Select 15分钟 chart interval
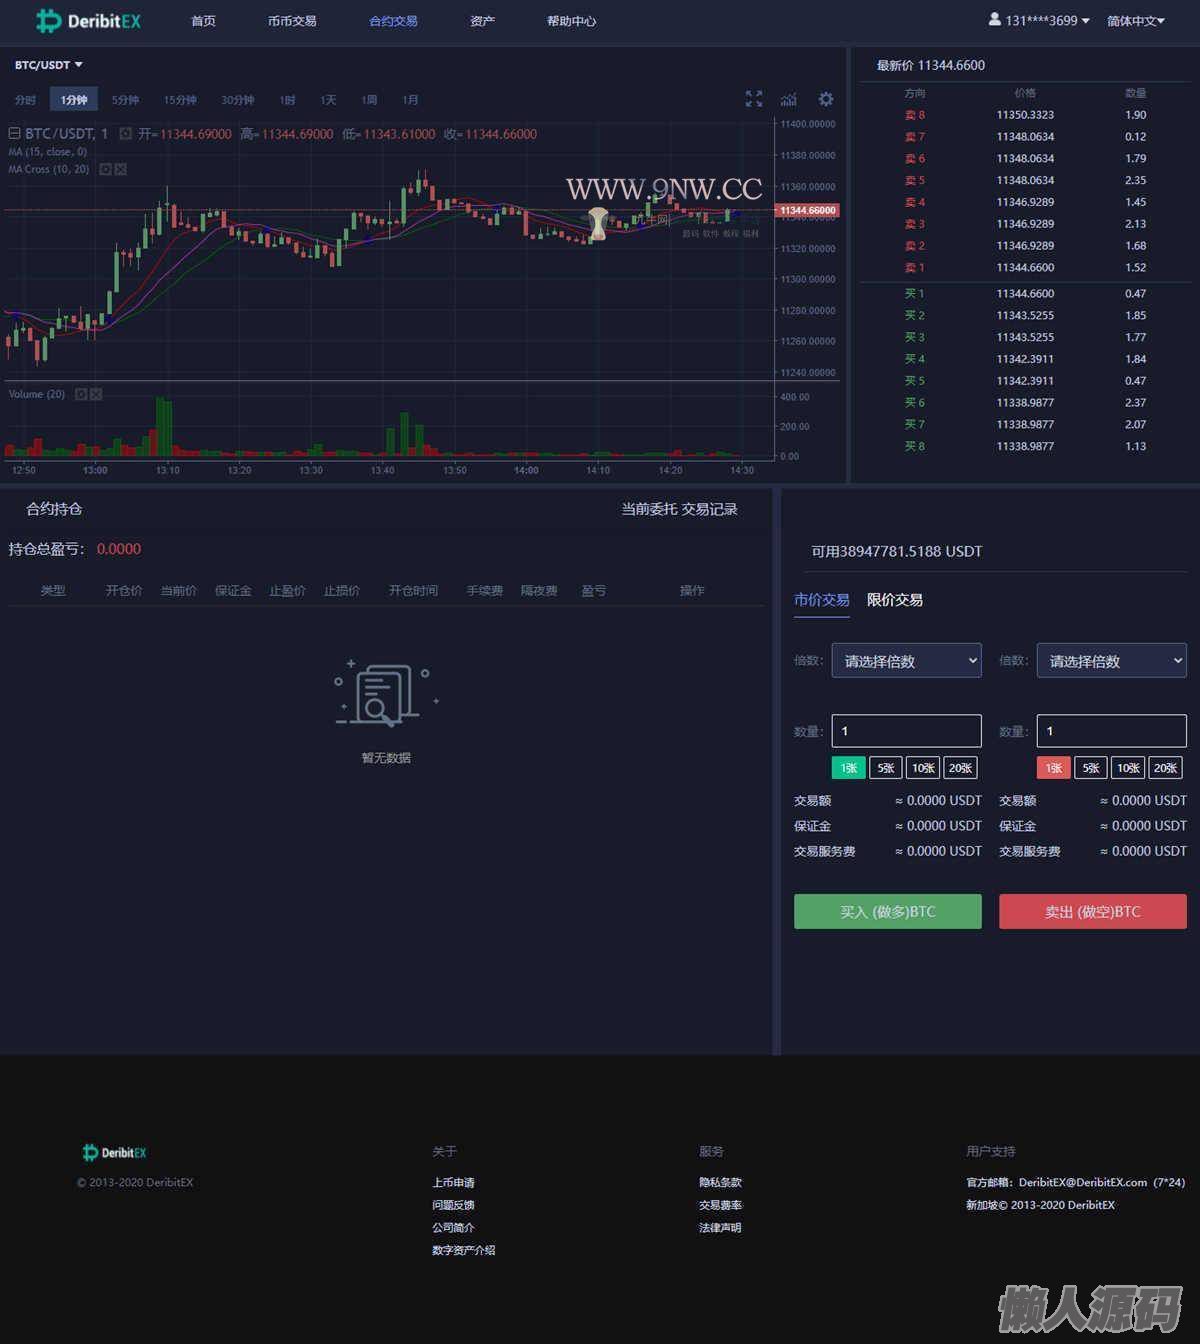Image resolution: width=1200 pixels, height=1344 pixels. click(180, 100)
